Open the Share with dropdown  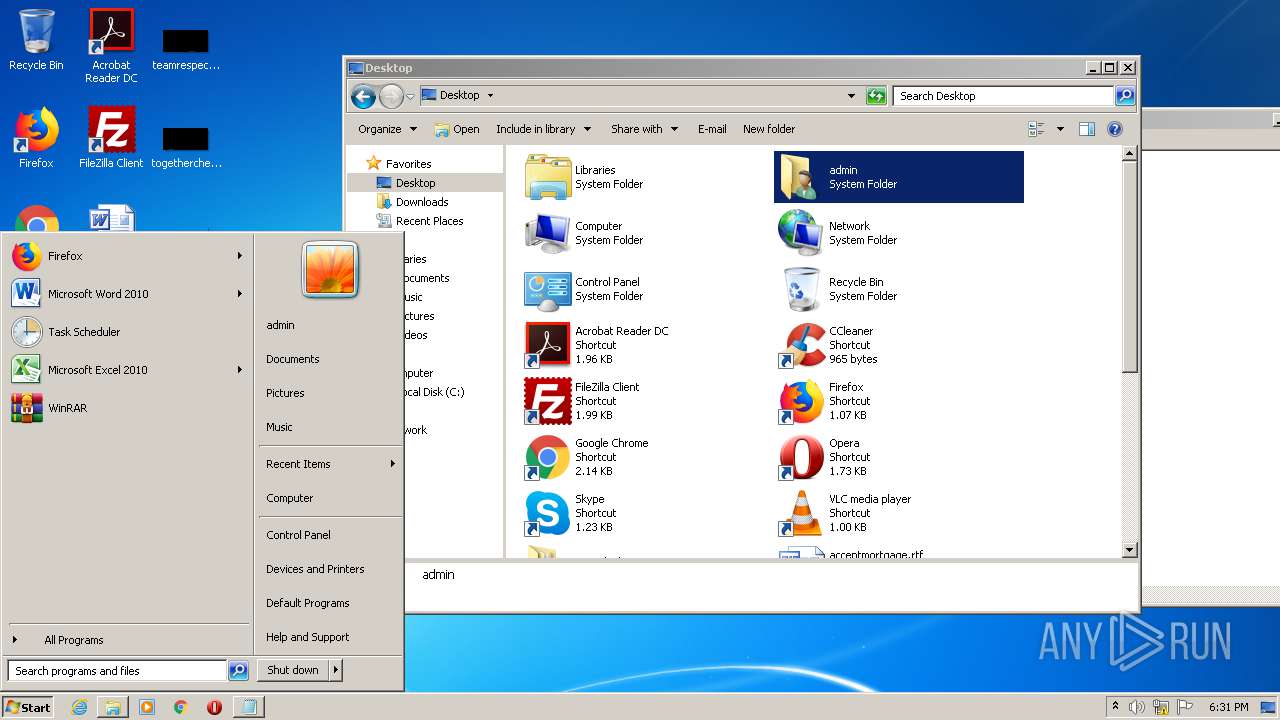645,129
